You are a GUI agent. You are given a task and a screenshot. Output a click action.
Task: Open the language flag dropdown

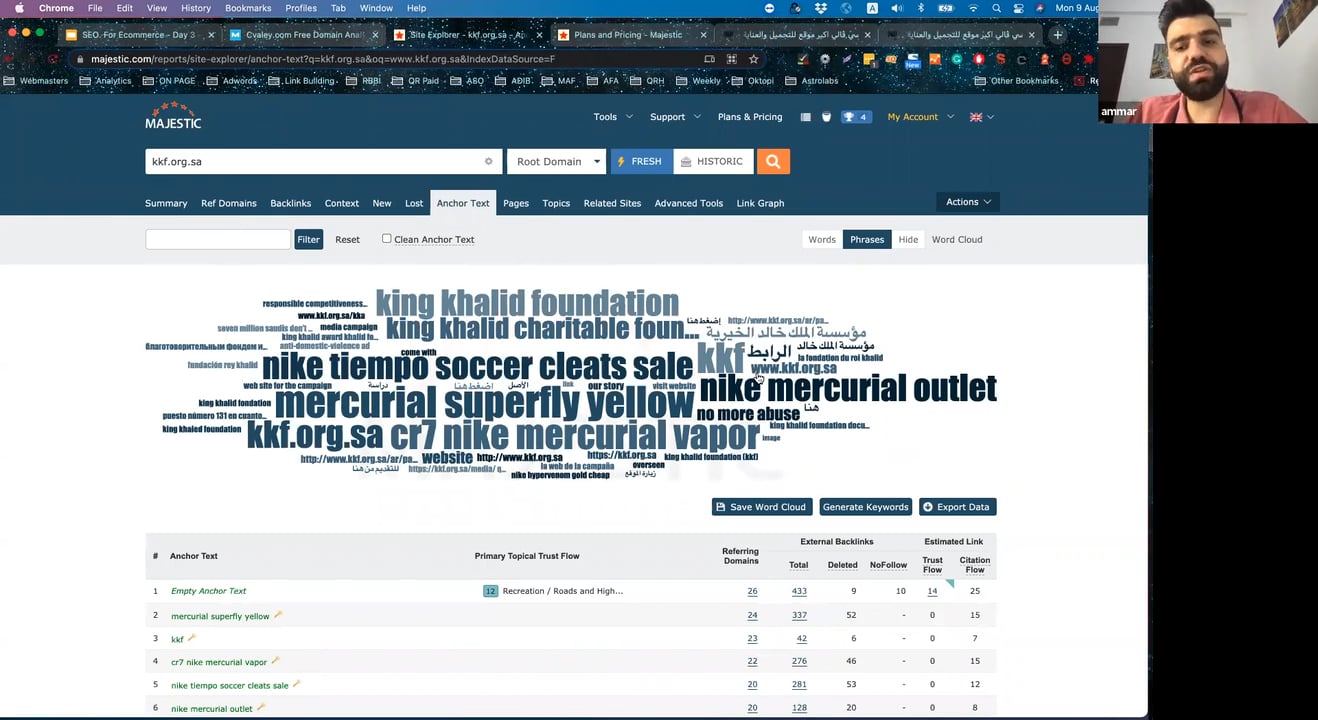pyautogui.click(x=982, y=117)
